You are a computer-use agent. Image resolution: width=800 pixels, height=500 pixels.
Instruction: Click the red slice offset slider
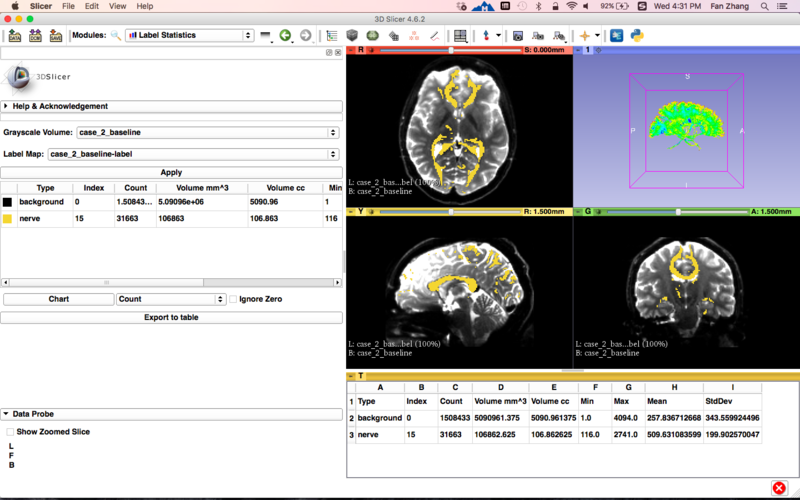click(450, 49)
